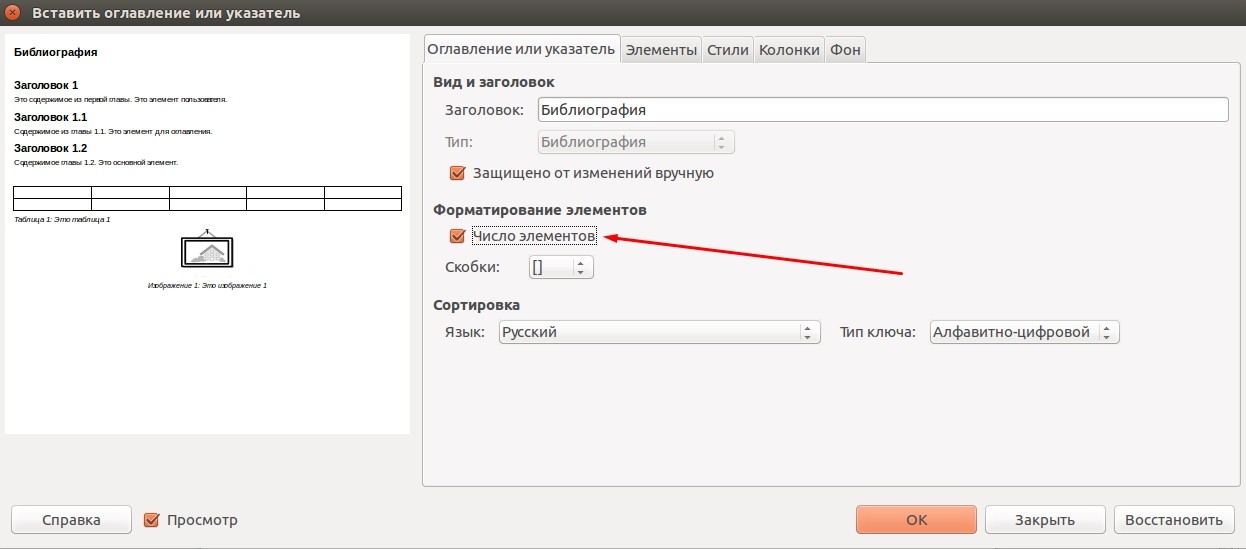
Task: Open the Скобки bracket dropdown
Action: [x=561, y=267]
